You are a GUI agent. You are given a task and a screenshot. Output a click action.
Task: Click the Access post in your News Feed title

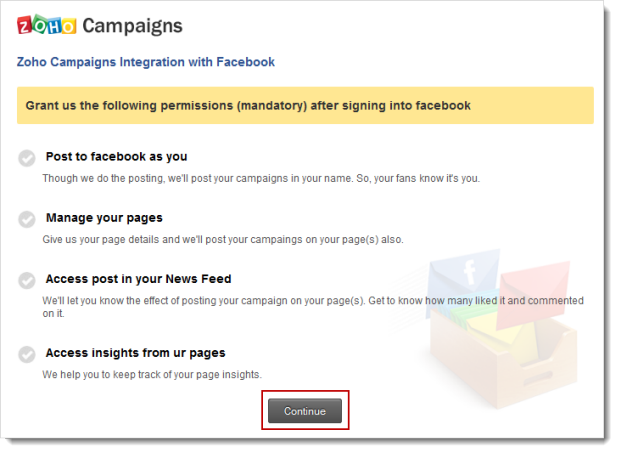pyautogui.click(x=138, y=279)
